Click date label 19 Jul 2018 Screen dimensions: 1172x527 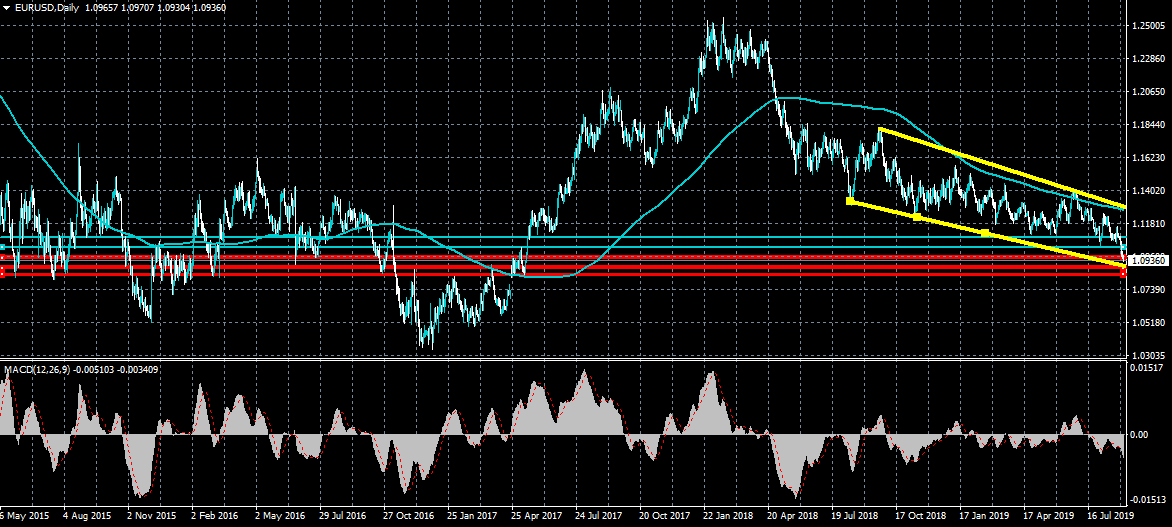click(857, 516)
